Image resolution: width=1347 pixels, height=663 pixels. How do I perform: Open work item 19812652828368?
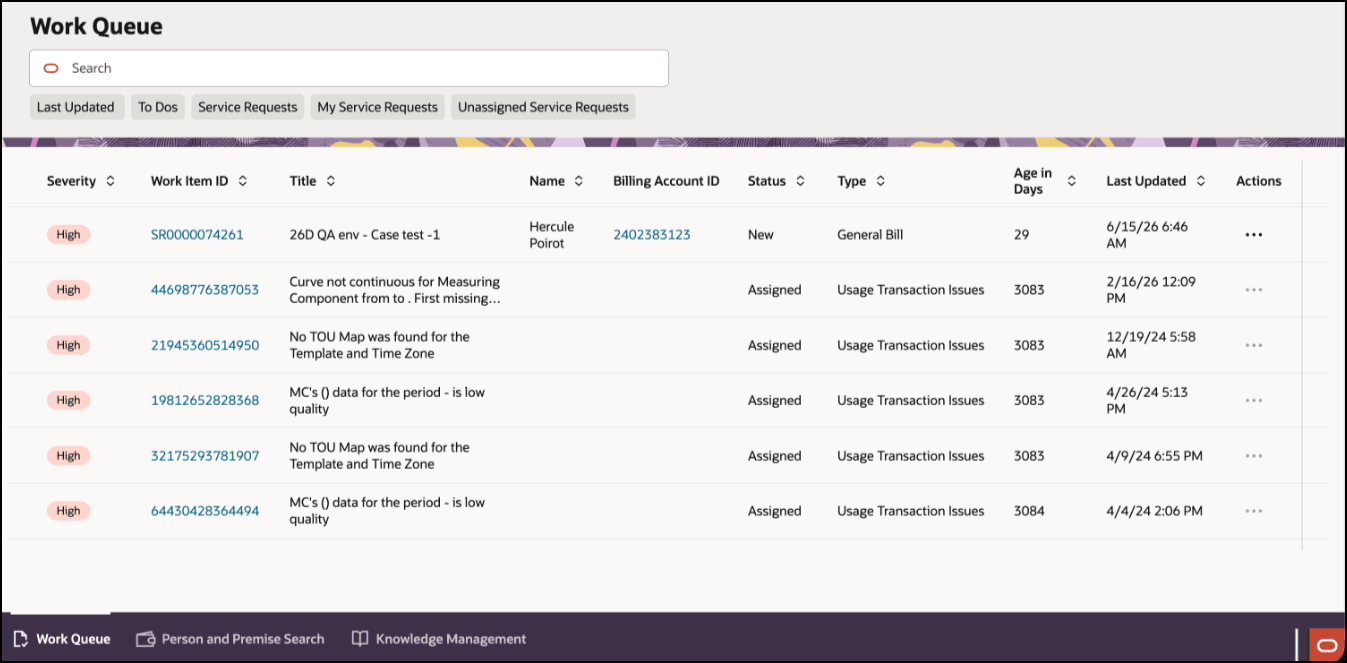click(x=205, y=400)
